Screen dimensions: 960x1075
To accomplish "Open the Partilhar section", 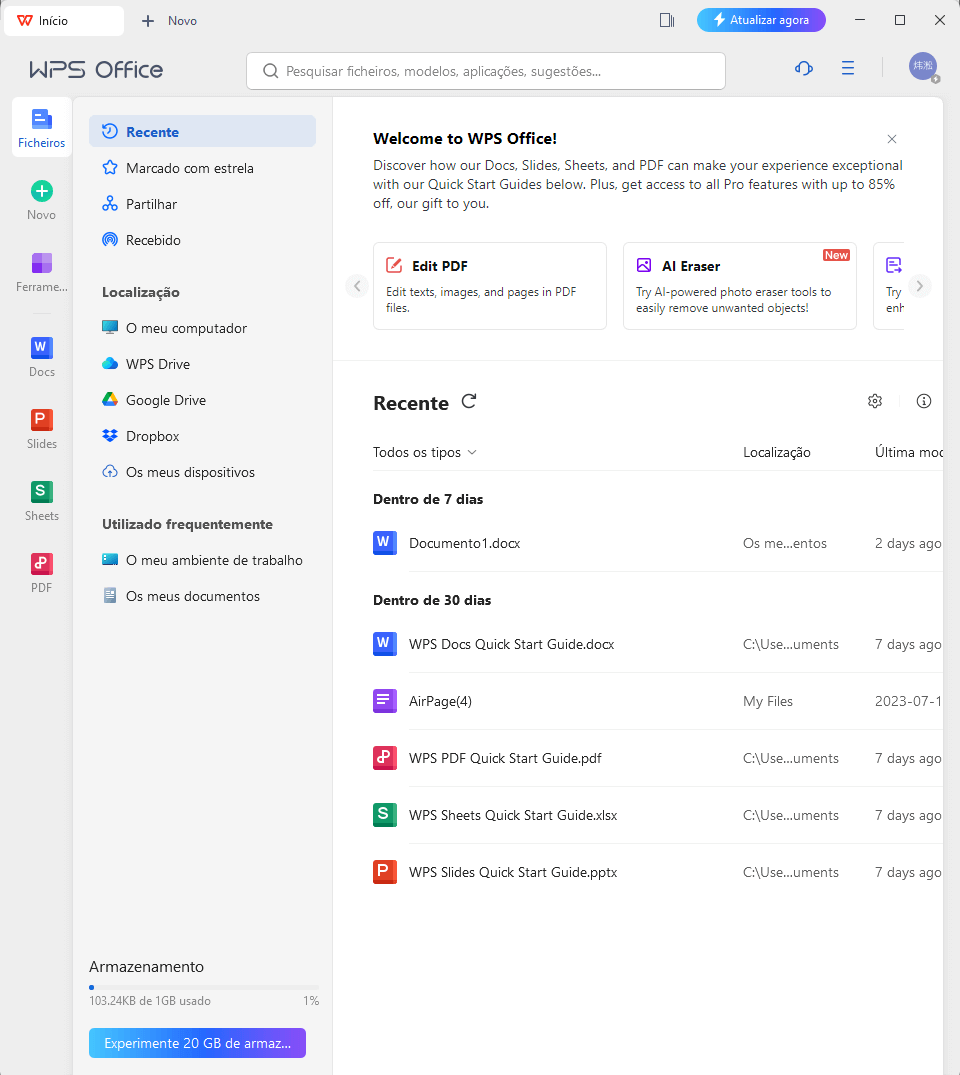I will point(202,204).
